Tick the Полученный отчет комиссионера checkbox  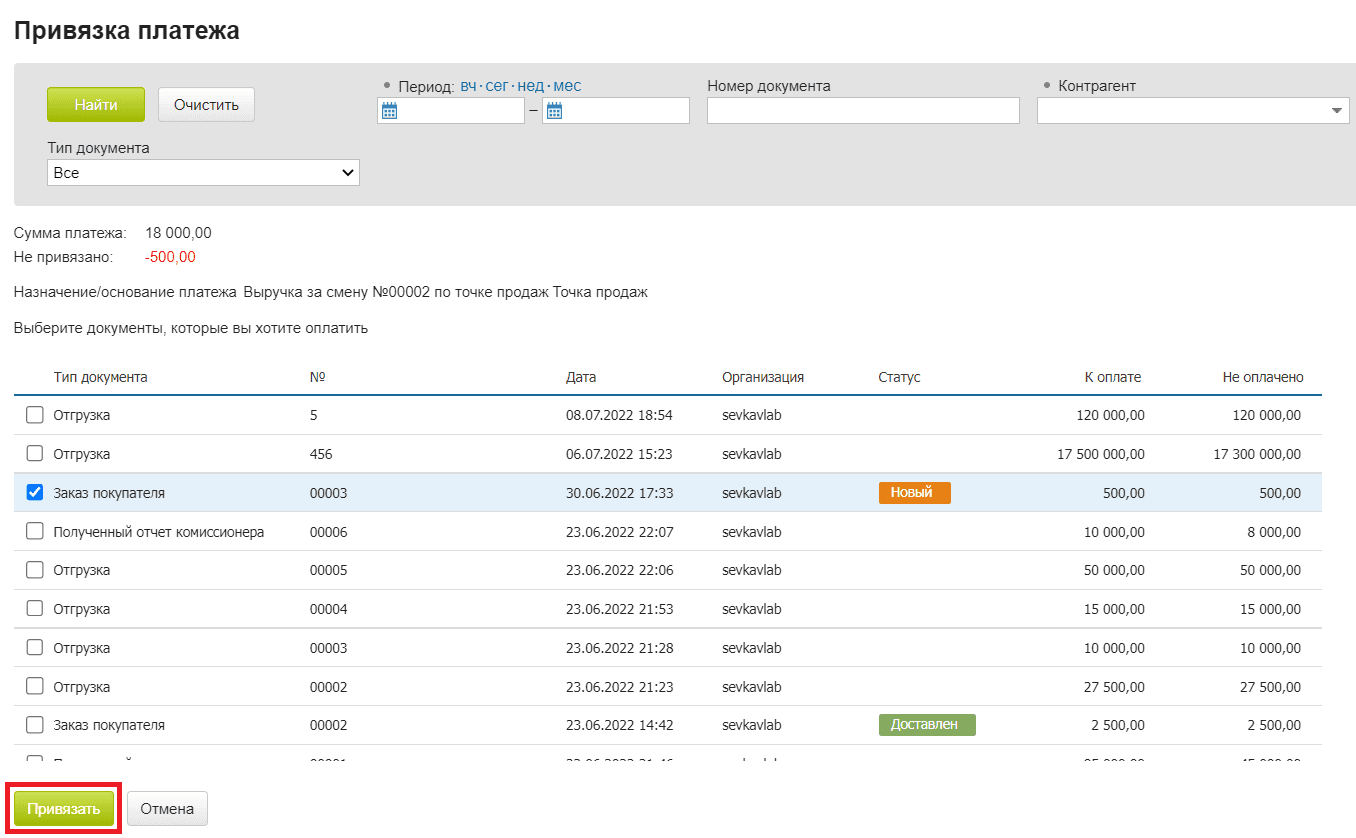(35, 532)
